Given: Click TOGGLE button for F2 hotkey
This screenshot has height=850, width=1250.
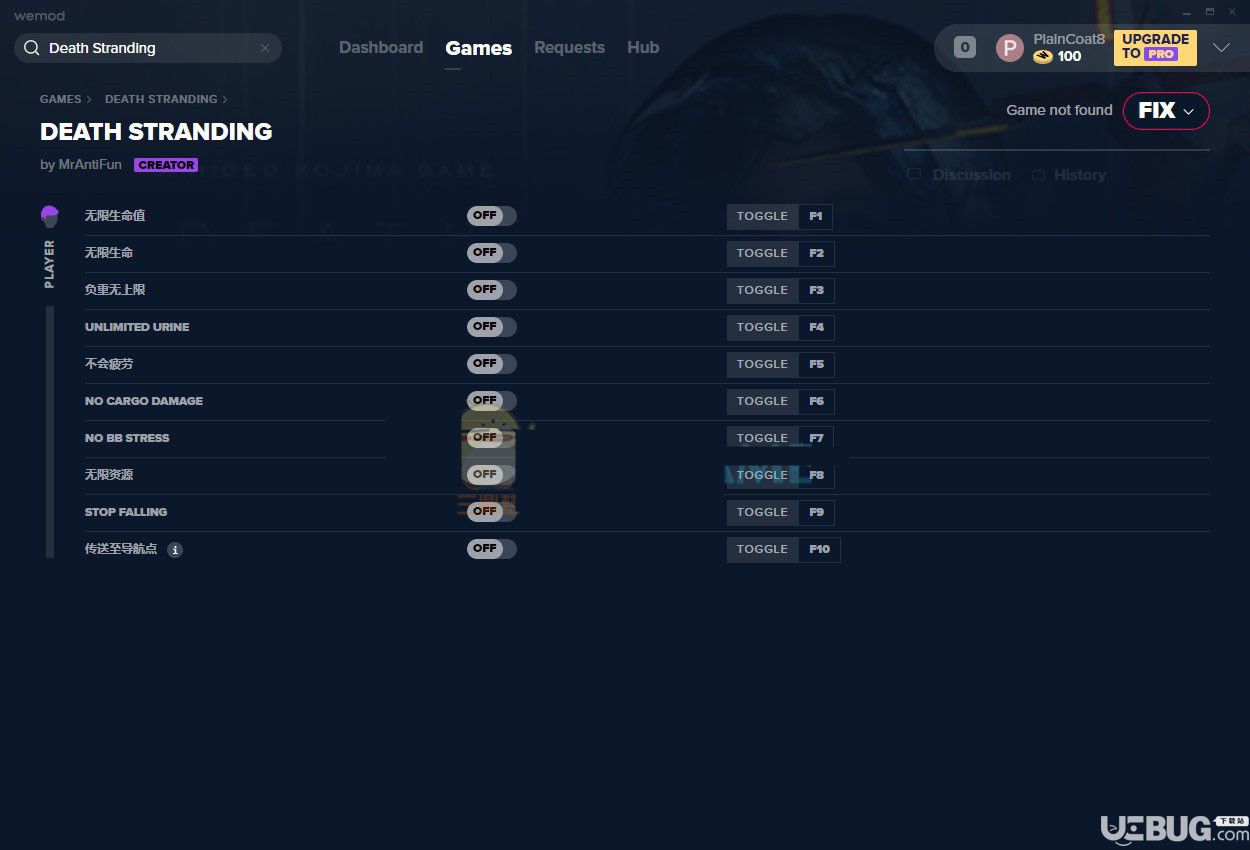Looking at the screenshot, I should click(762, 253).
